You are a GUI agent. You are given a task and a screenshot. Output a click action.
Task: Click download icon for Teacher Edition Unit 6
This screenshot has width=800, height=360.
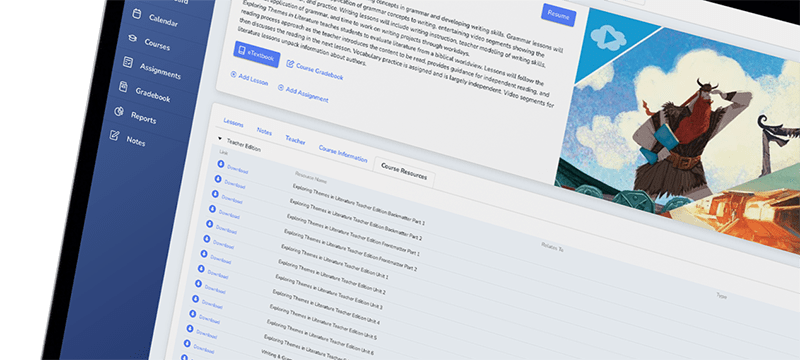click(195, 299)
